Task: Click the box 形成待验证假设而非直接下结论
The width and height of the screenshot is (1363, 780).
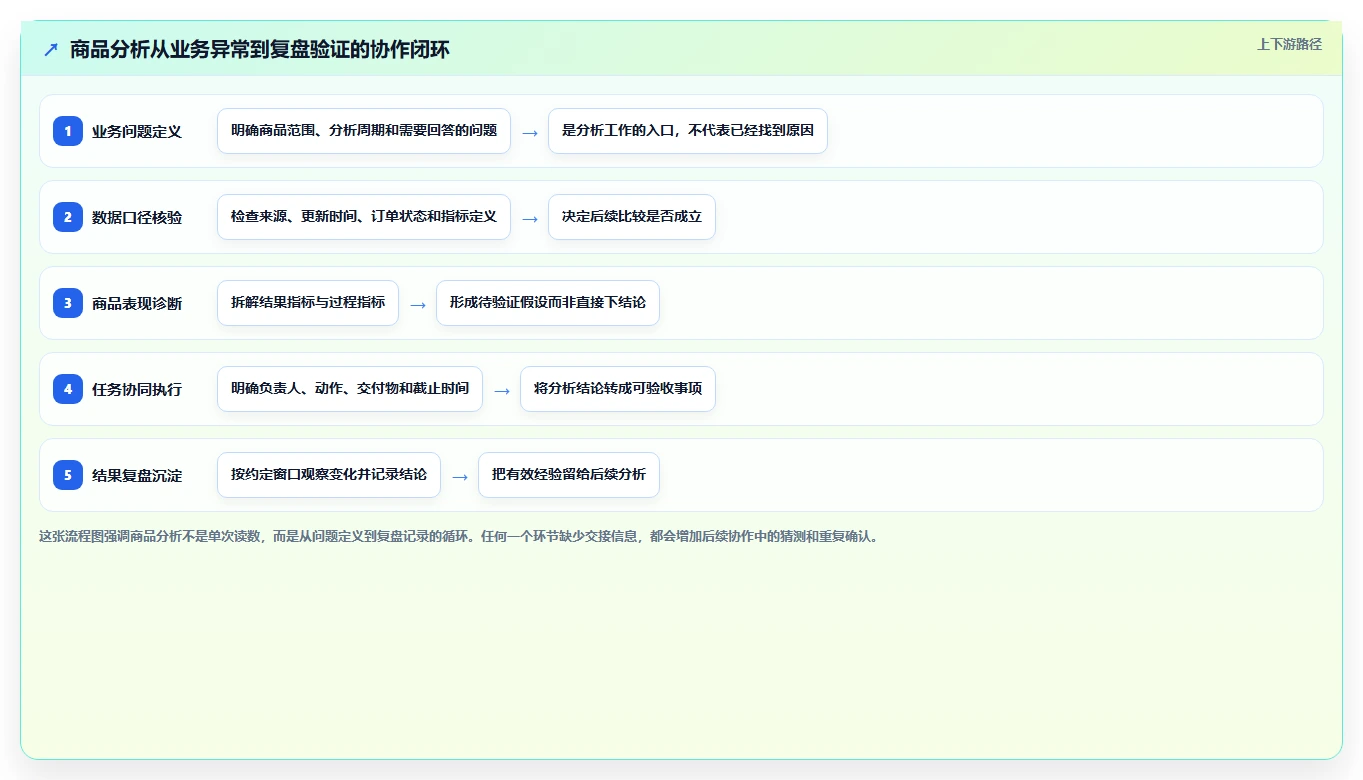Action: click(548, 303)
